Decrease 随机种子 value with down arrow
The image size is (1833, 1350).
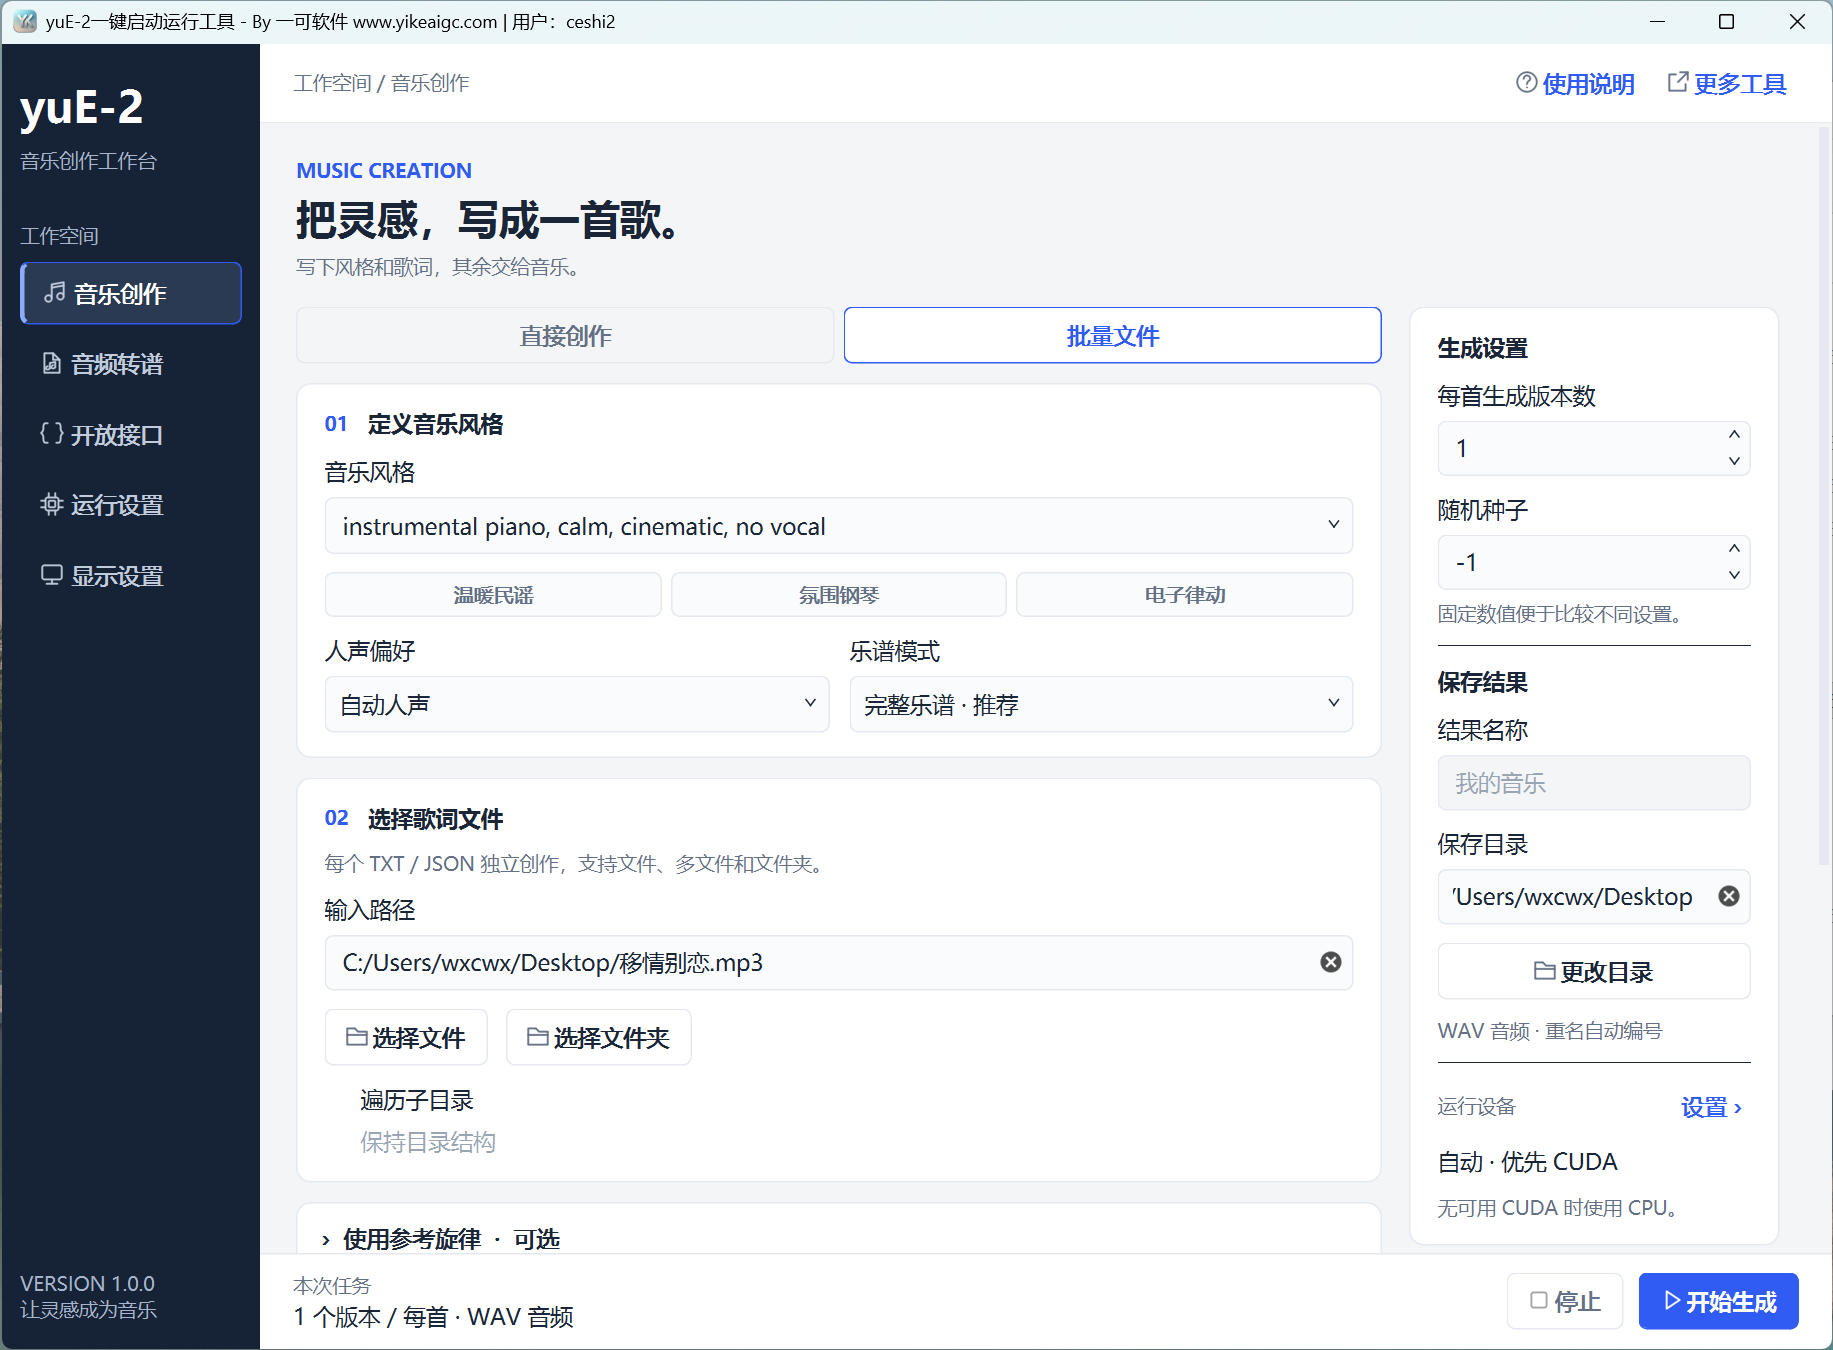(1734, 575)
